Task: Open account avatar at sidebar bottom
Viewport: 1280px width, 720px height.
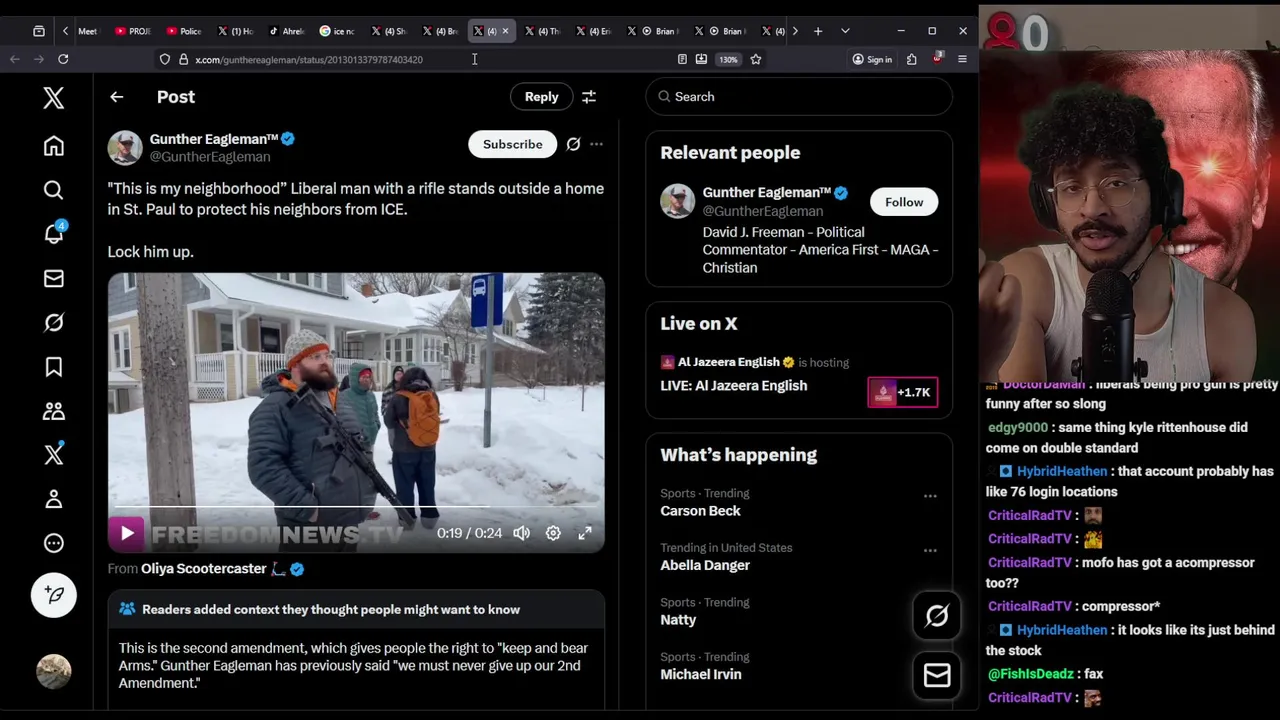Action: point(54,671)
